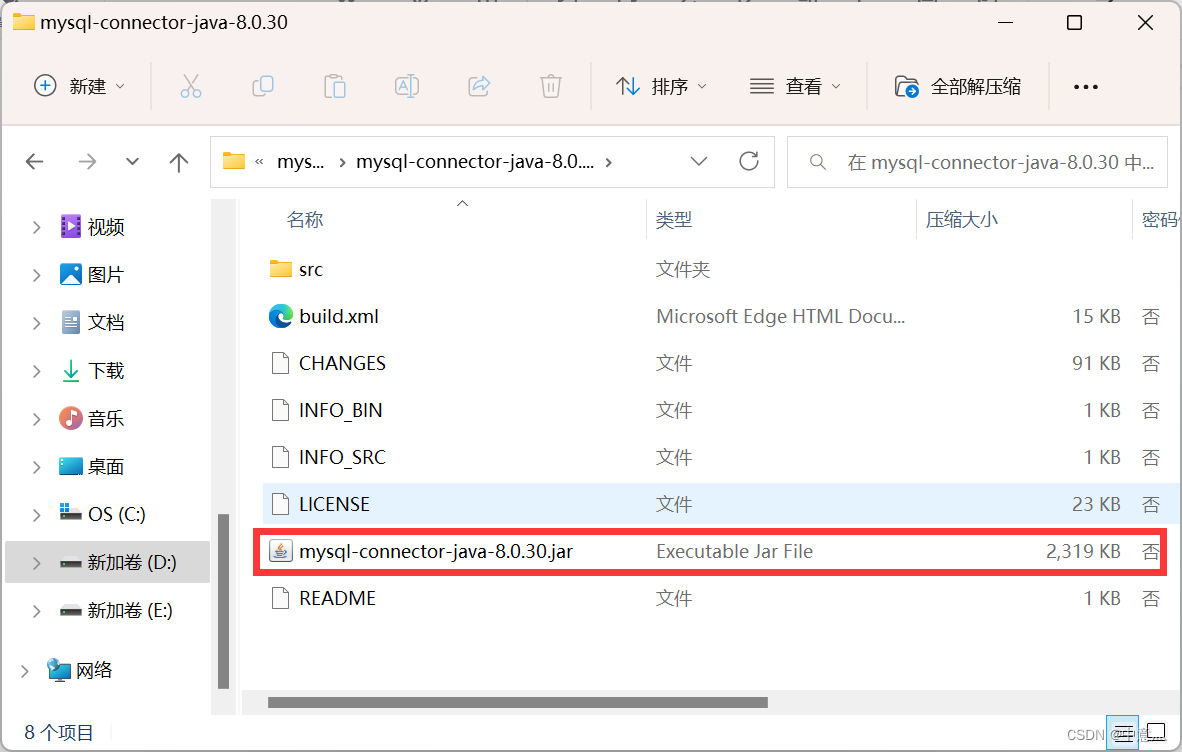
Task: Go back with the left arrow
Action: click(x=35, y=161)
